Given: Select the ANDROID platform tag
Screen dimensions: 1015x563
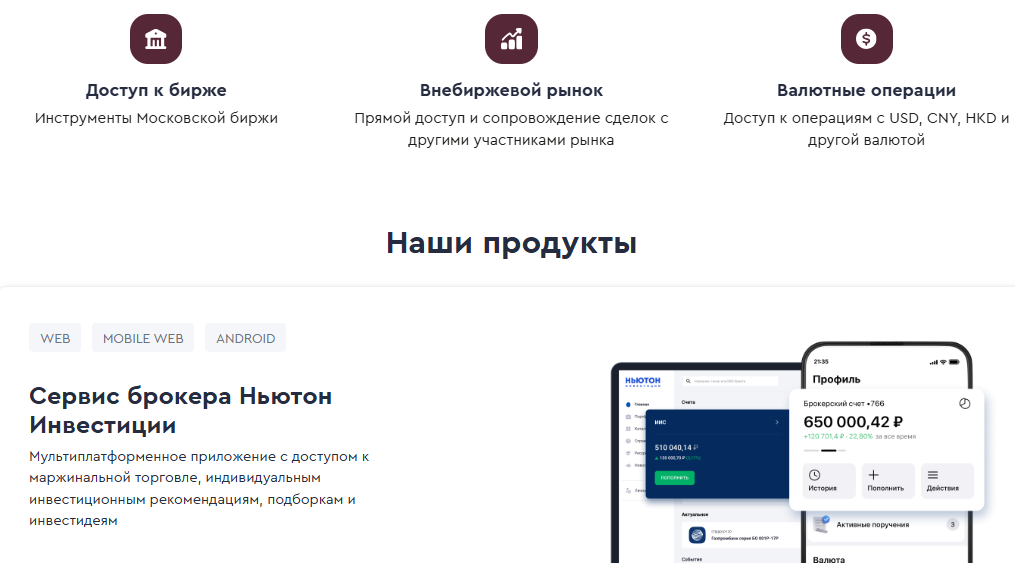Looking at the screenshot, I should (x=245, y=338).
